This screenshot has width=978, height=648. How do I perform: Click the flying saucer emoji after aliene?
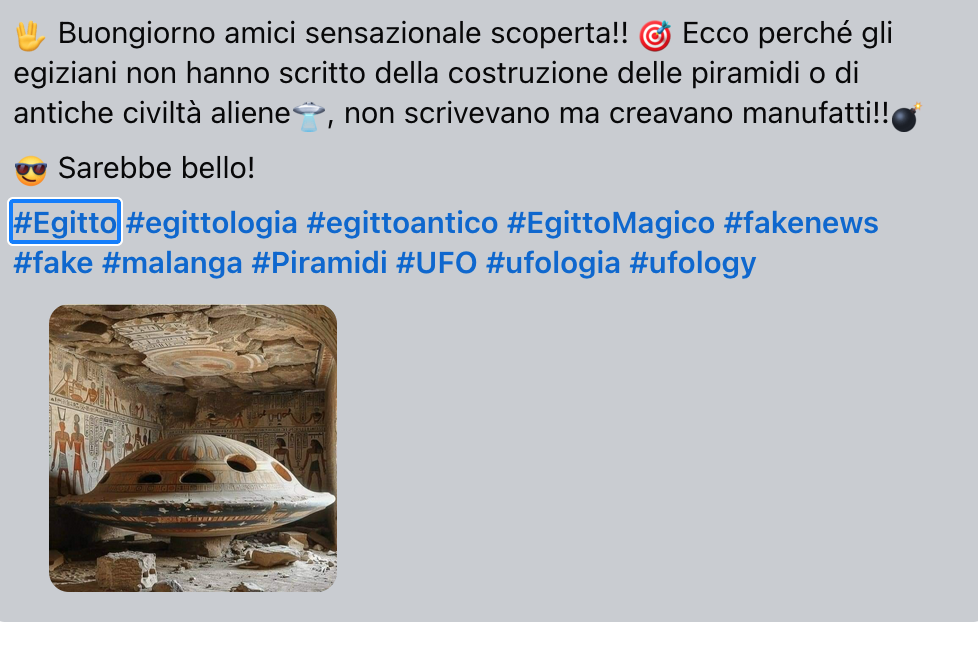(309, 116)
